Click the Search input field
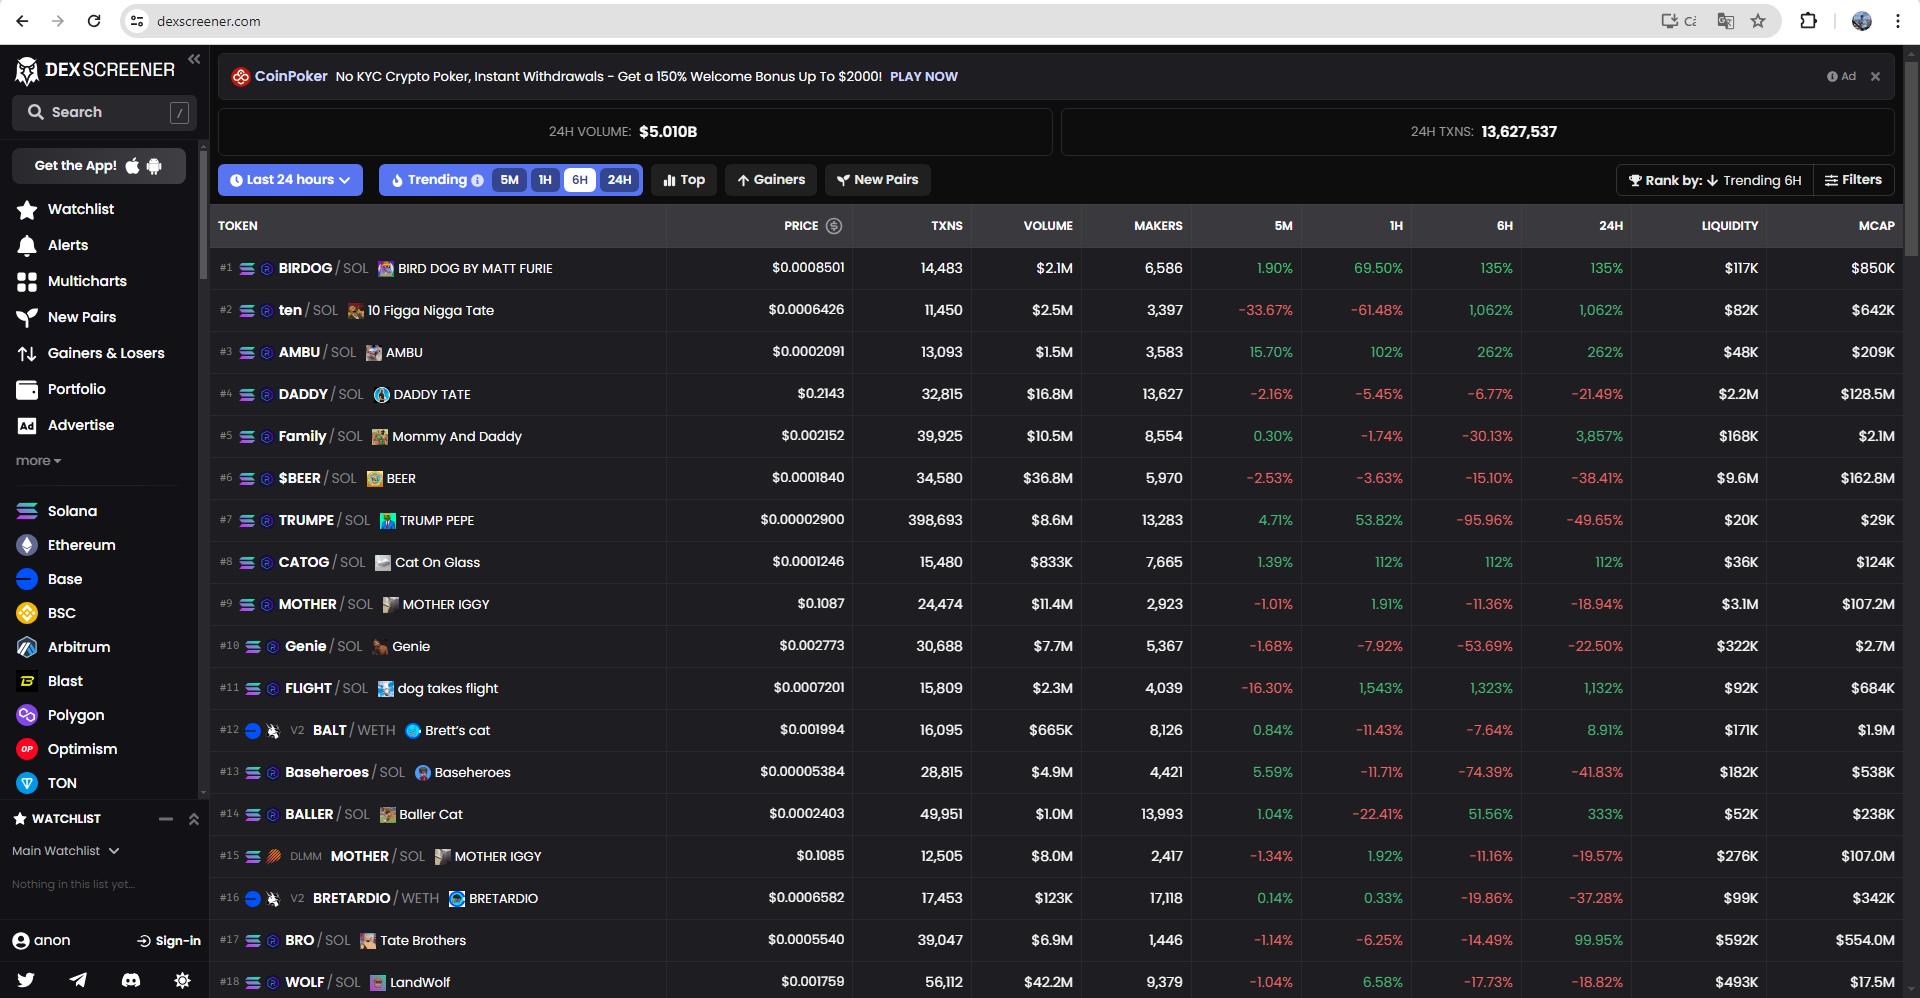 [104, 113]
